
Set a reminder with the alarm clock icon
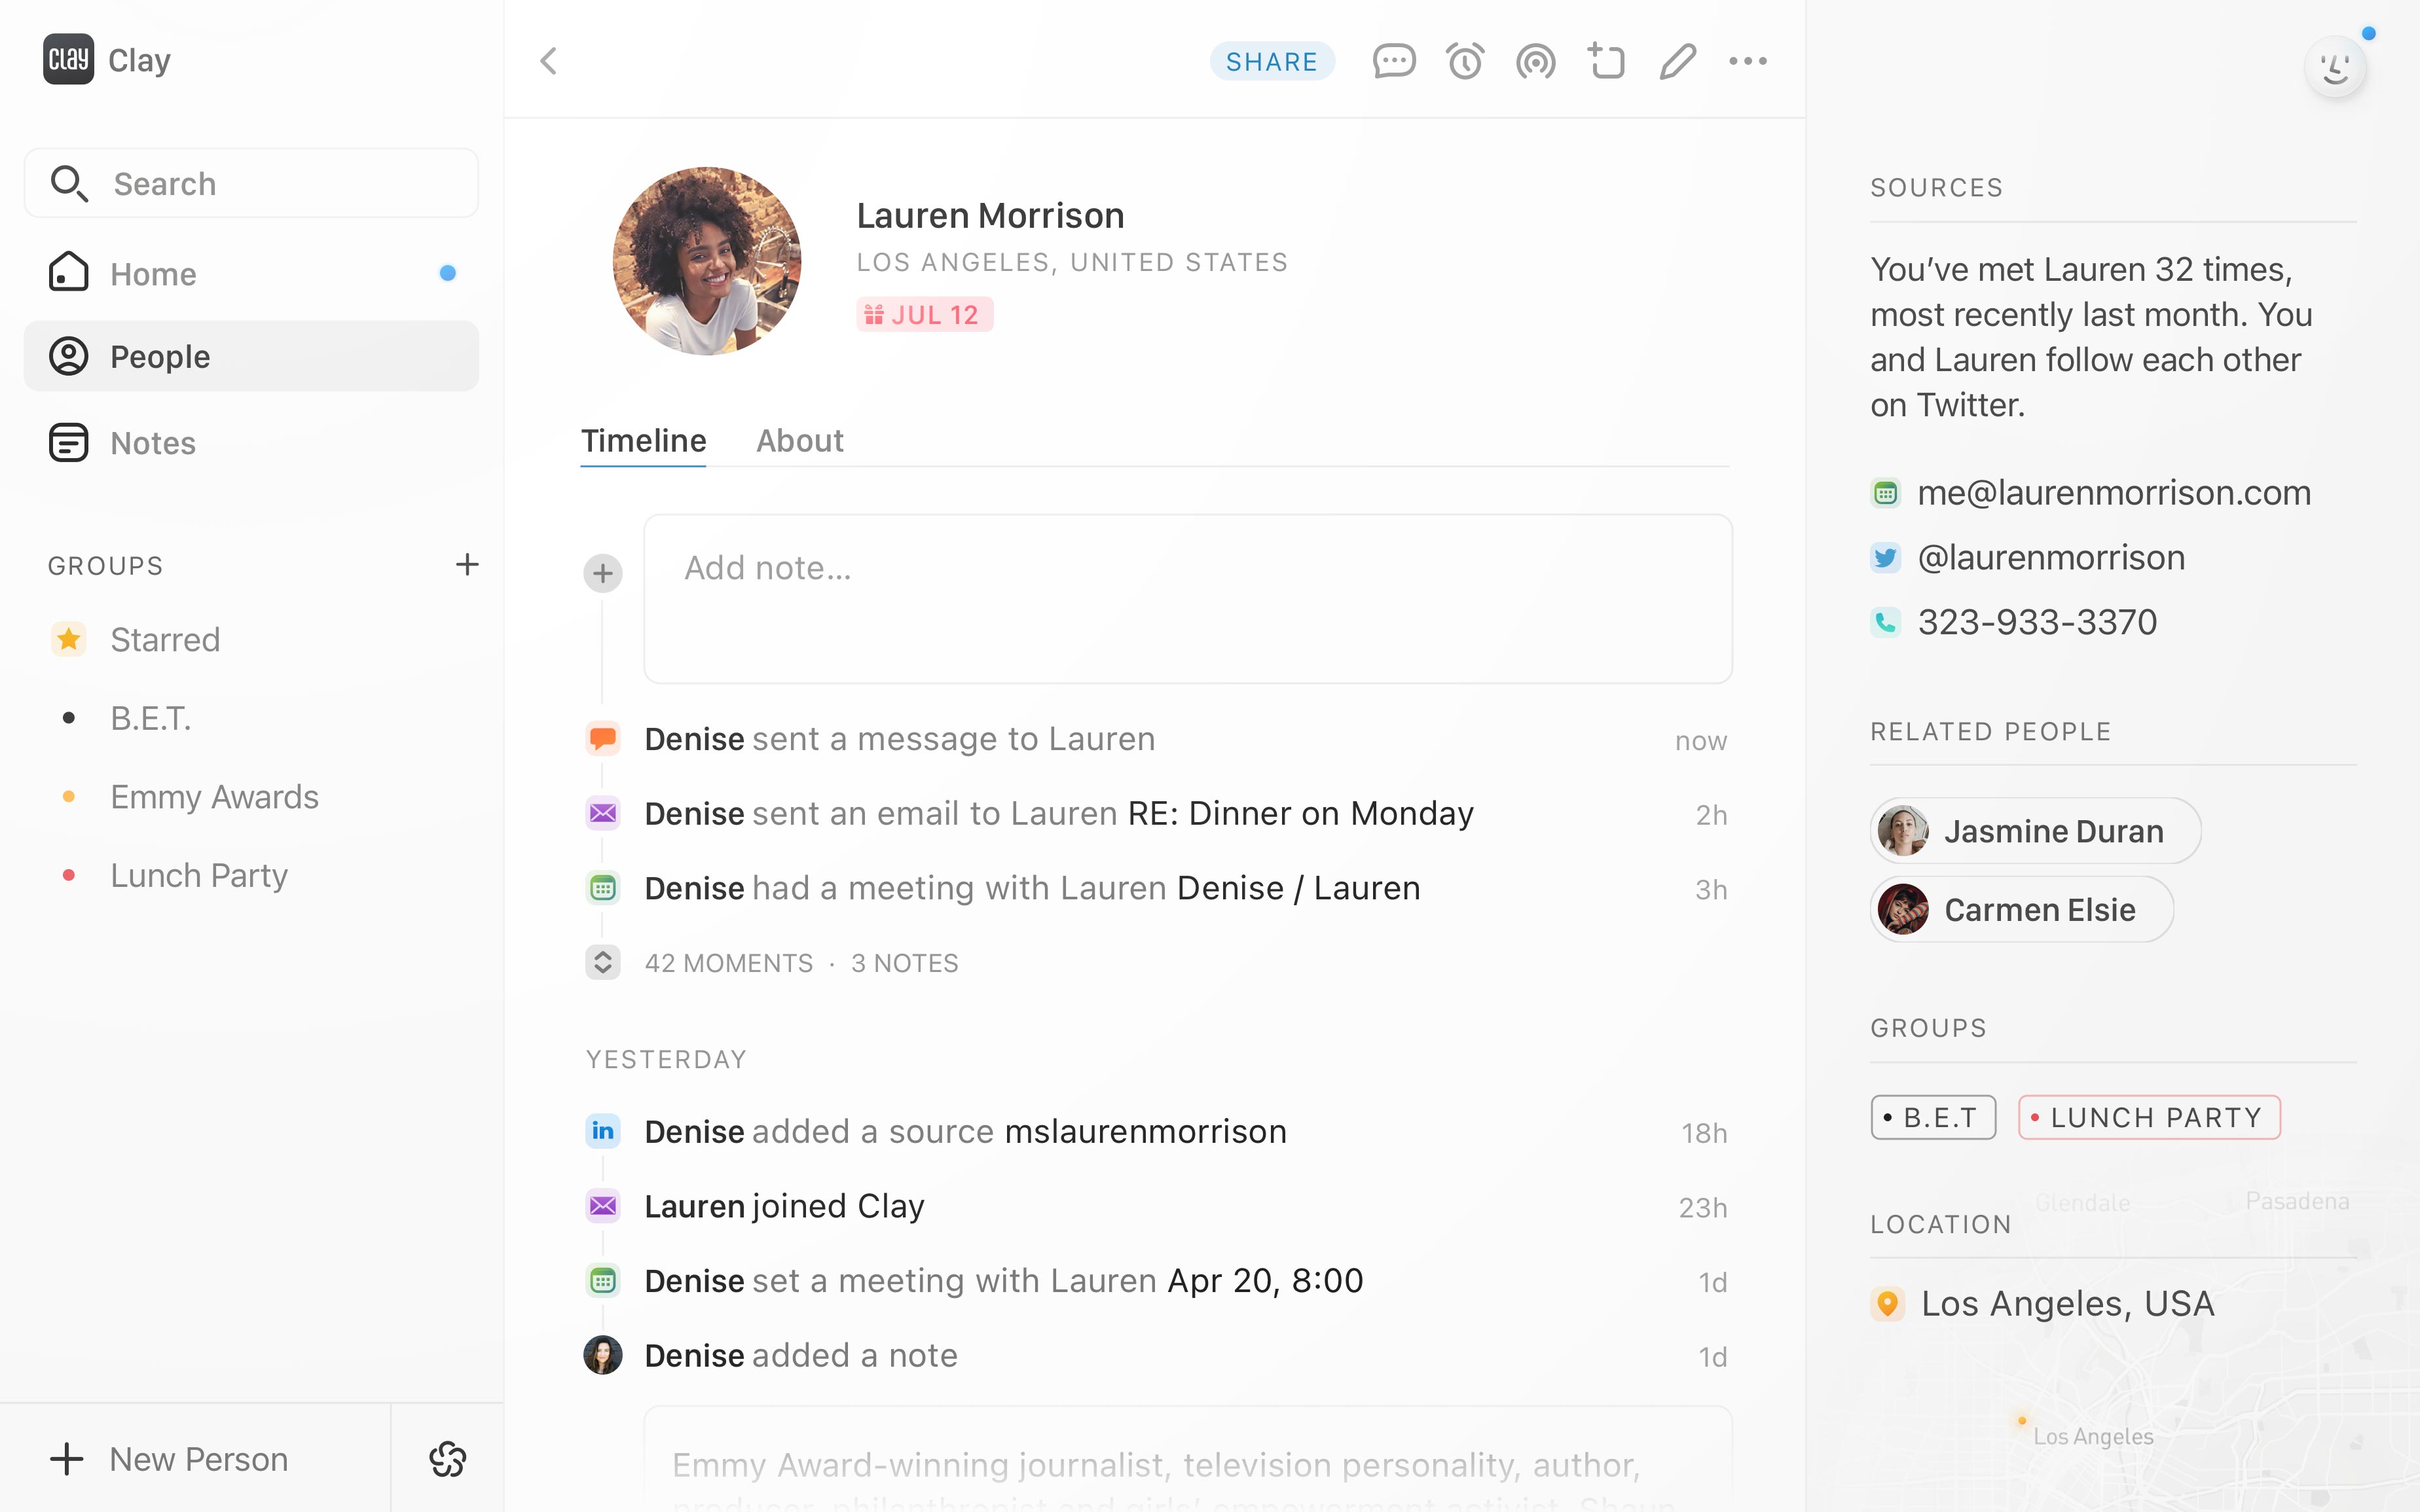[x=1464, y=61]
